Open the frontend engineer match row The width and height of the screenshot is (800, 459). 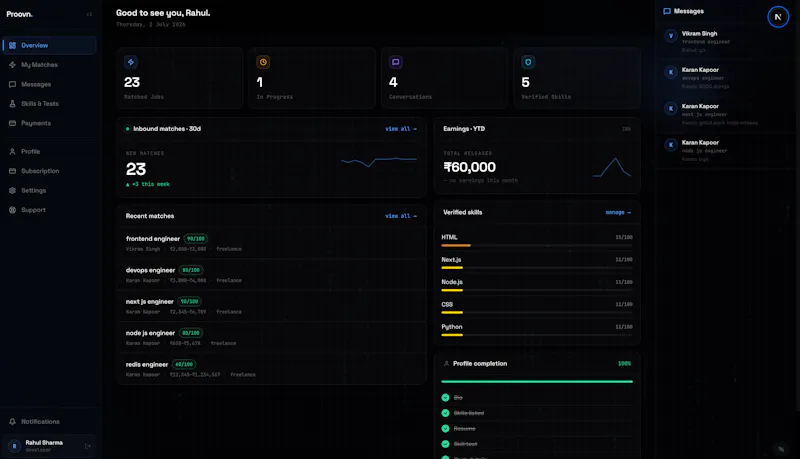tap(271, 243)
